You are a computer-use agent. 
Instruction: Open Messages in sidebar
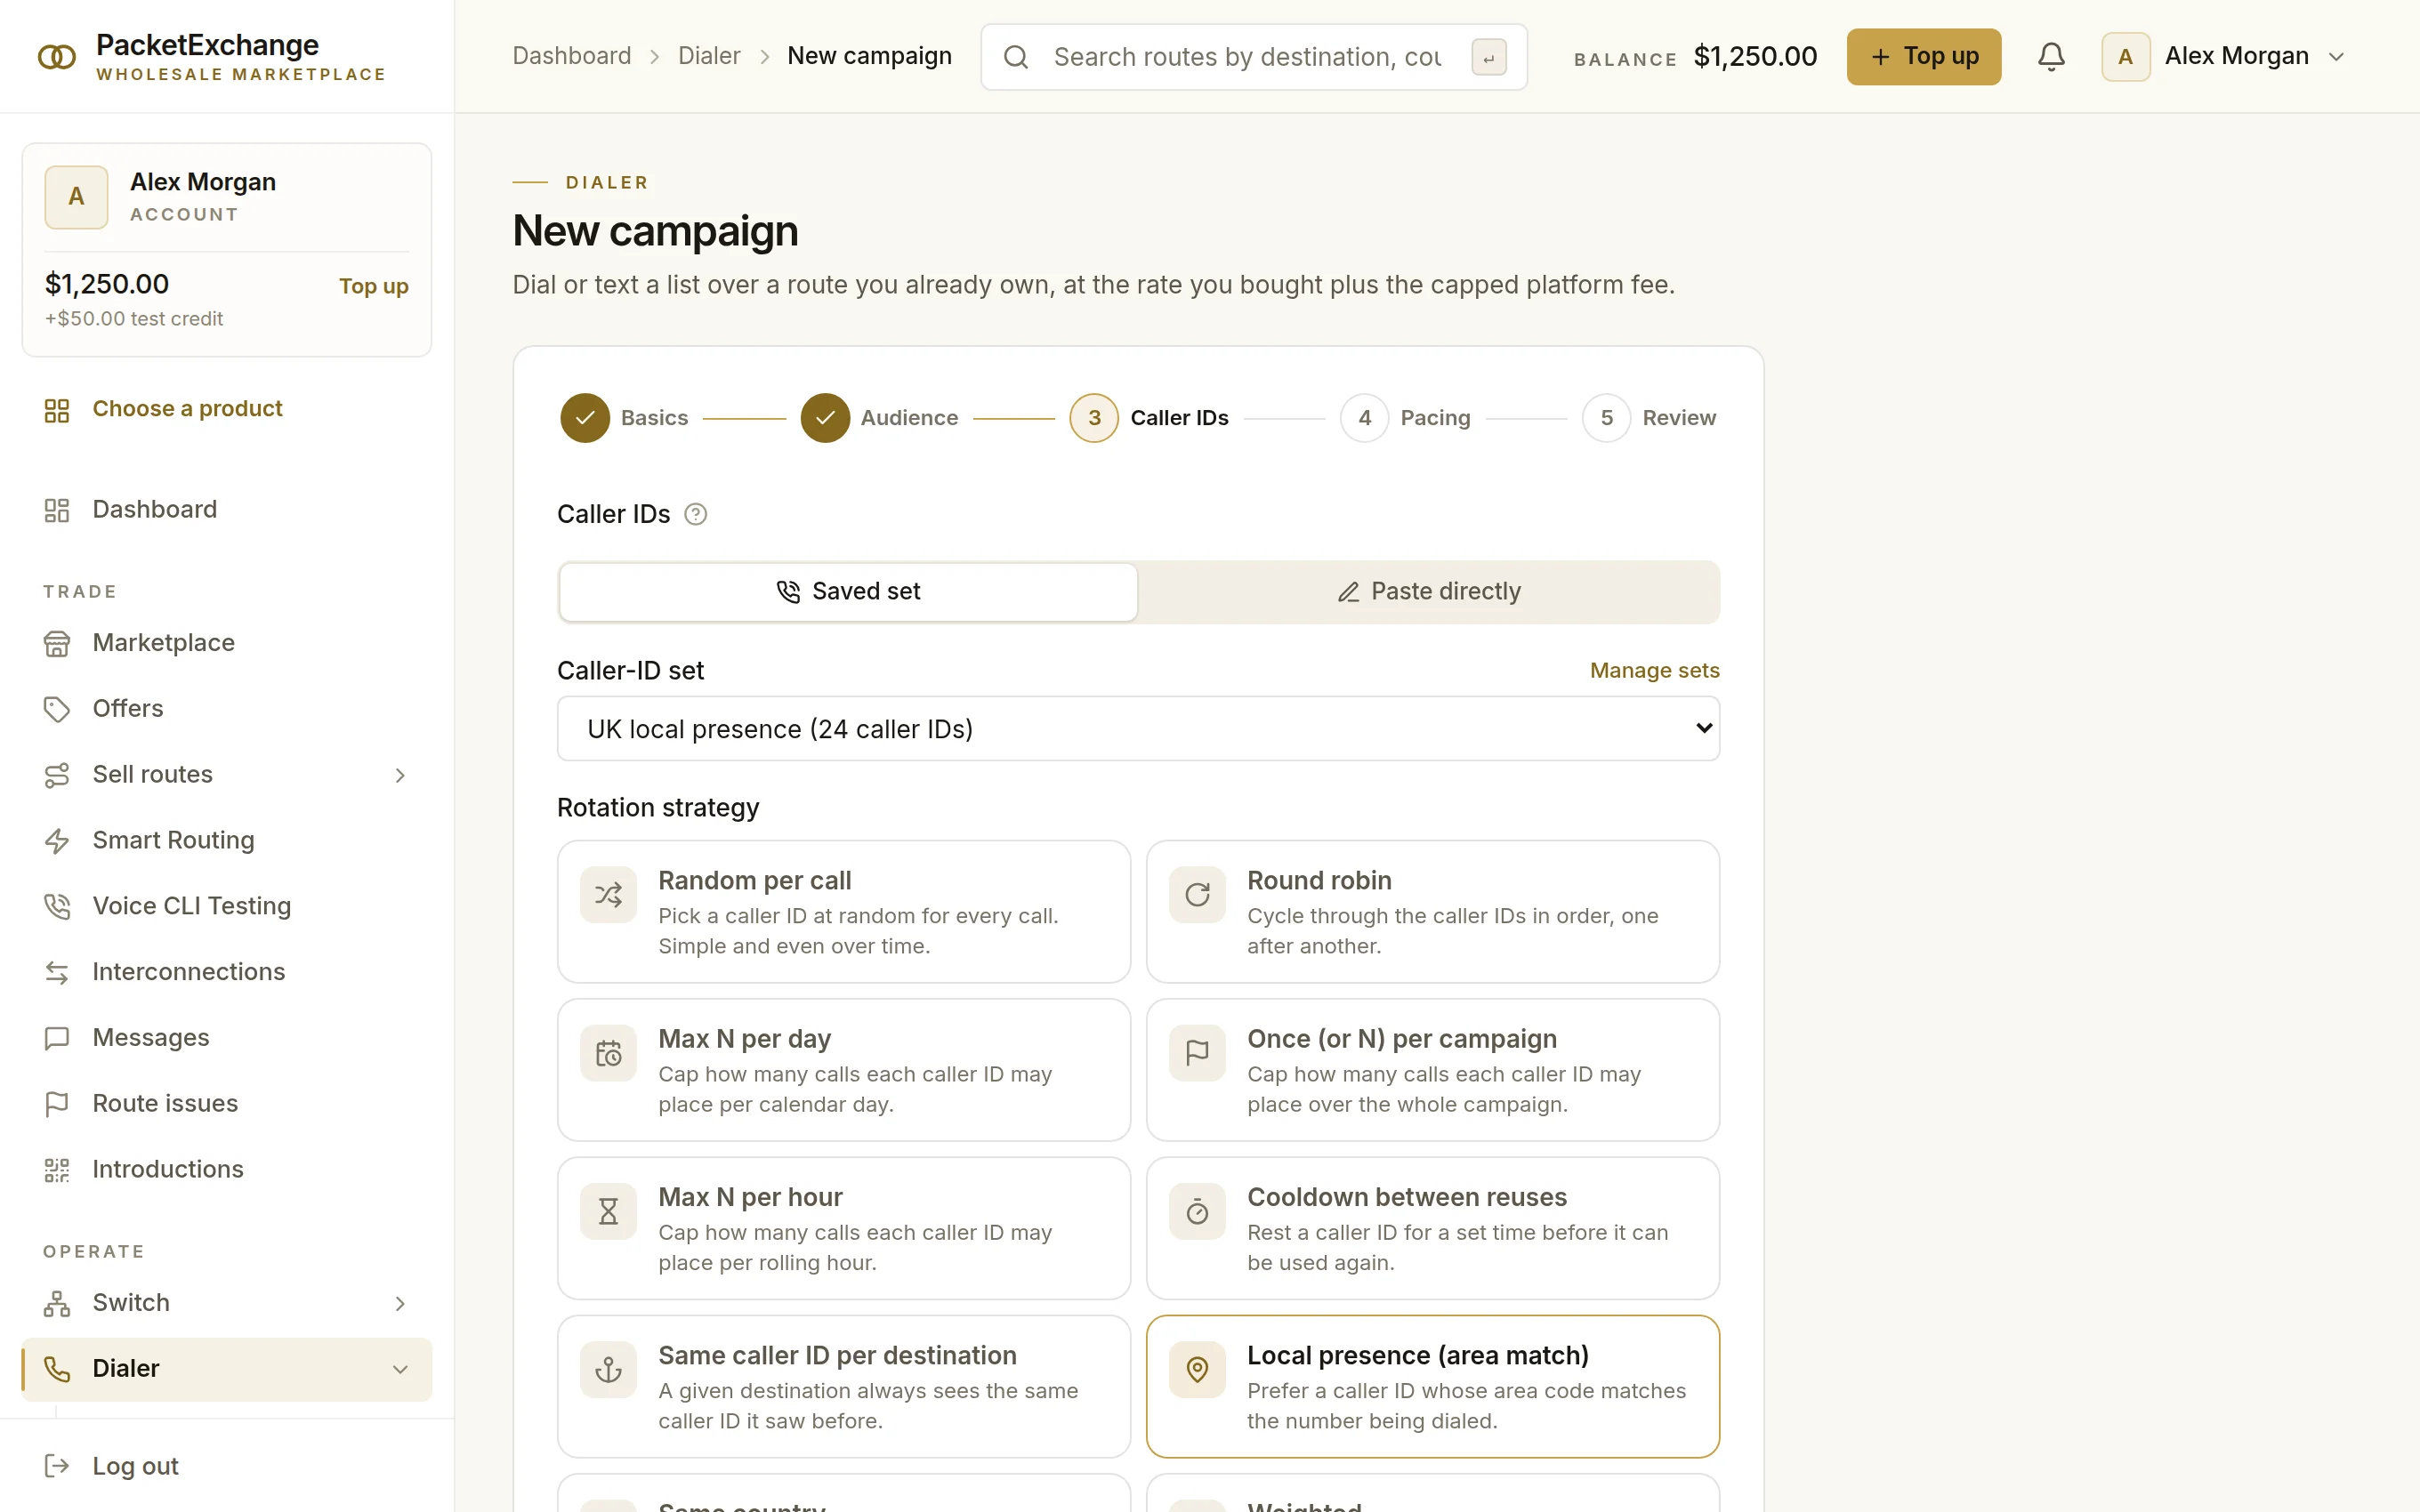(x=226, y=1038)
